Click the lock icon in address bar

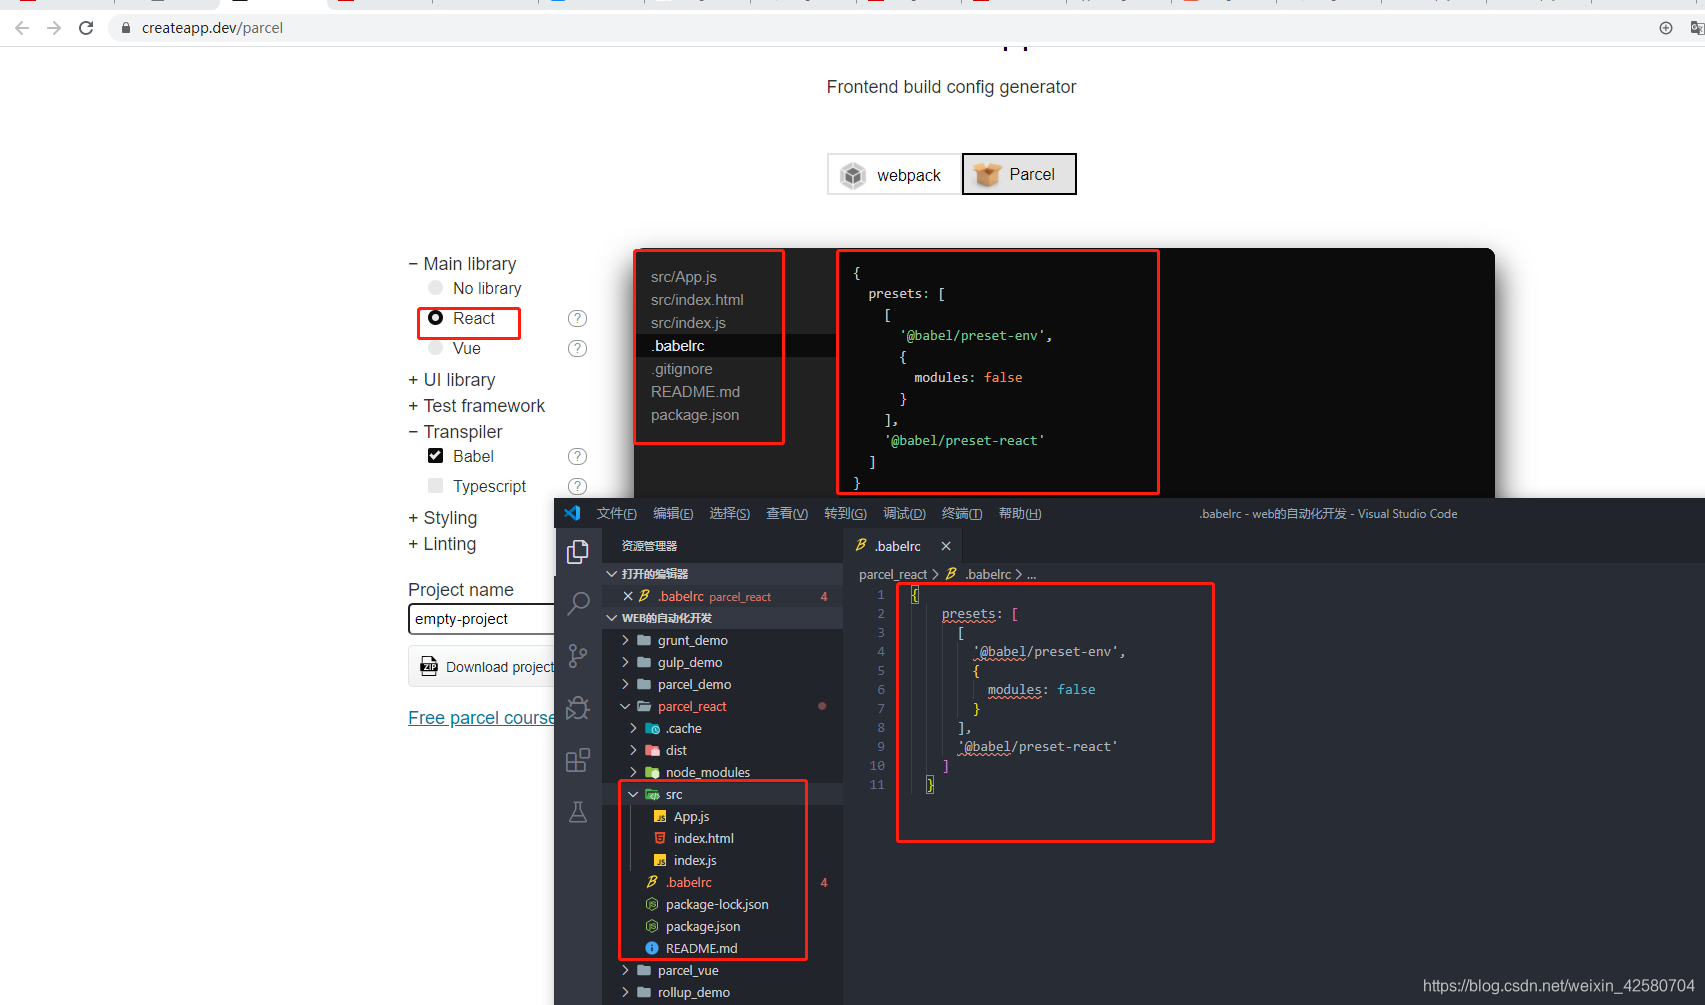coord(126,28)
